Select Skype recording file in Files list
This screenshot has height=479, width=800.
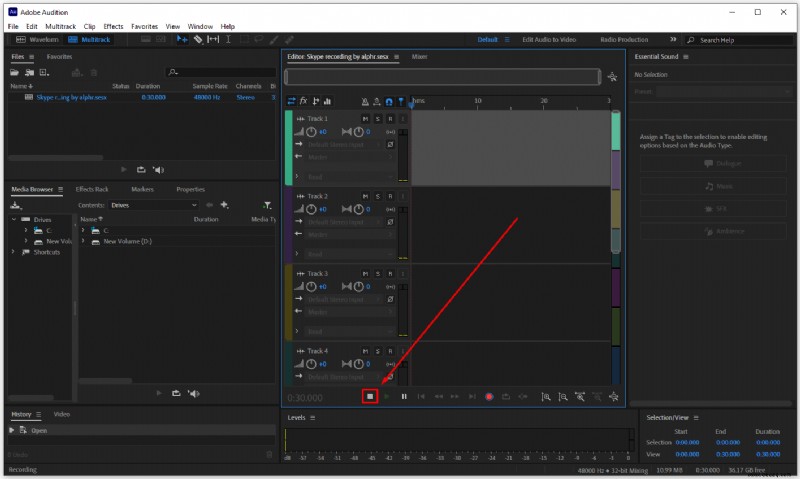71,97
